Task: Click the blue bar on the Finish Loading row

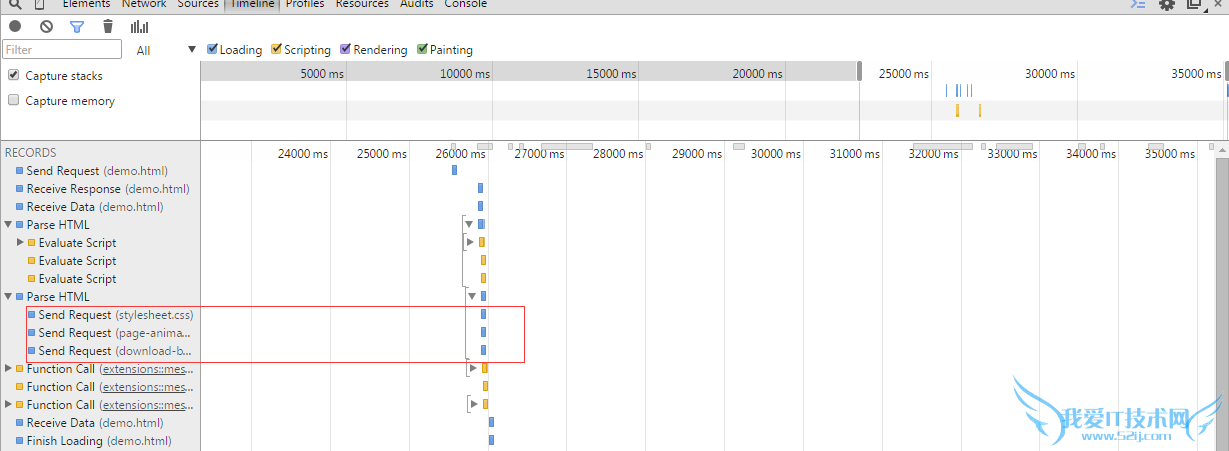Action: click(x=491, y=440)
